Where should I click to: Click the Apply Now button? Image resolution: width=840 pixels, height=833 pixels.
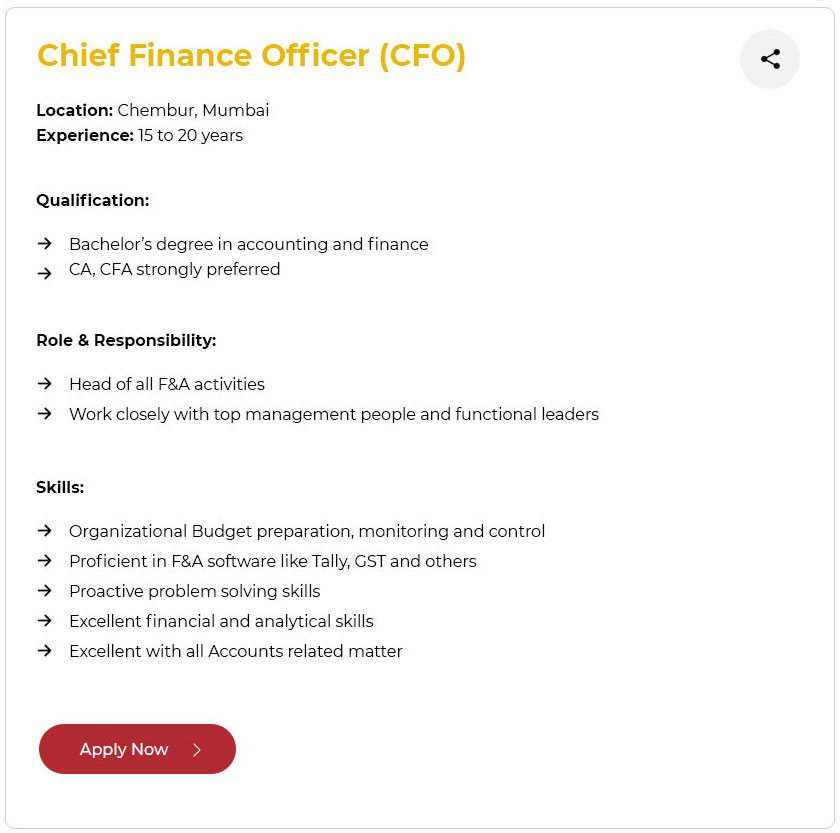click(137, 749)
